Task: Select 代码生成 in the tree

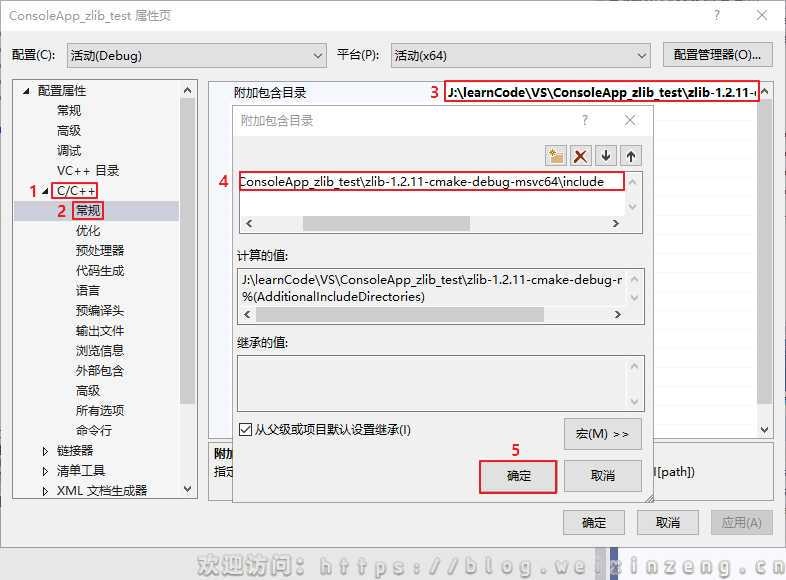Action: (x=100, y=271)
